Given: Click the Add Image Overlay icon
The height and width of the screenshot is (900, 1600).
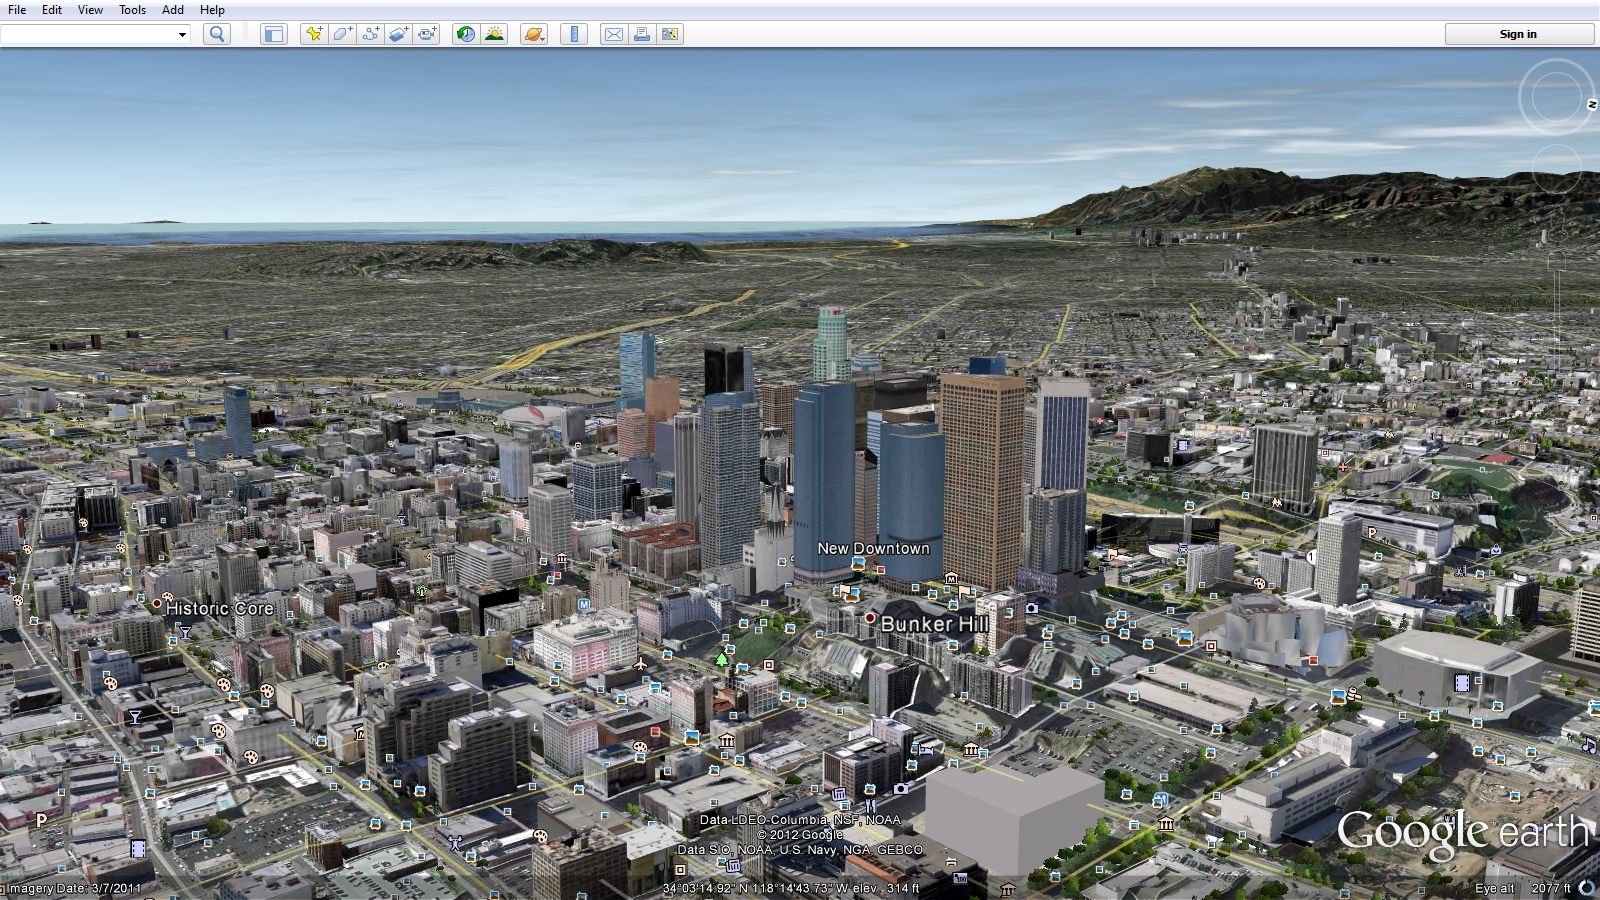Looking at the screenshot, I should [398, 34].
